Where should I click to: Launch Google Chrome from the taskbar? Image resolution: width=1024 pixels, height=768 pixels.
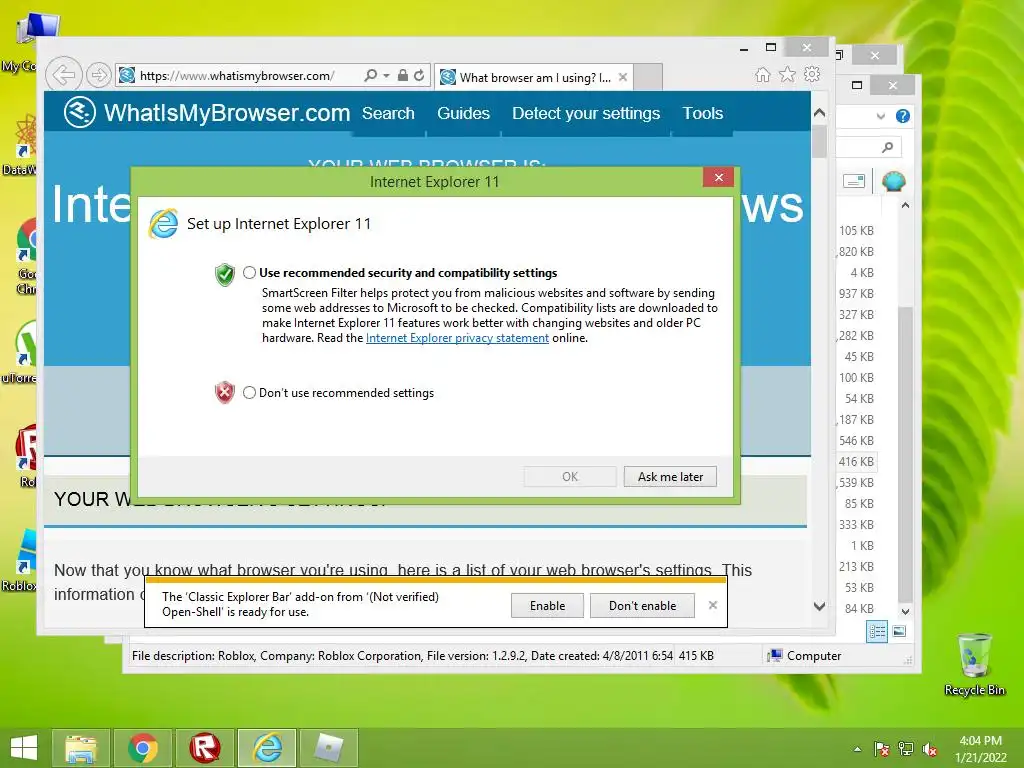pos(142,748)
